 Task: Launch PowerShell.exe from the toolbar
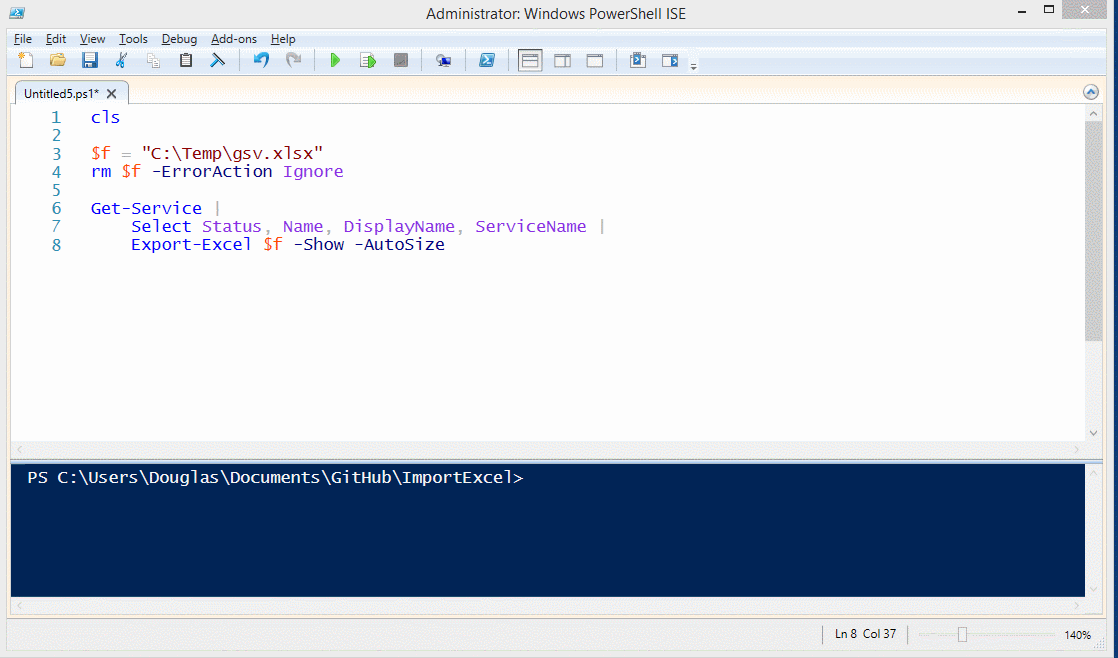coord(486,61)
